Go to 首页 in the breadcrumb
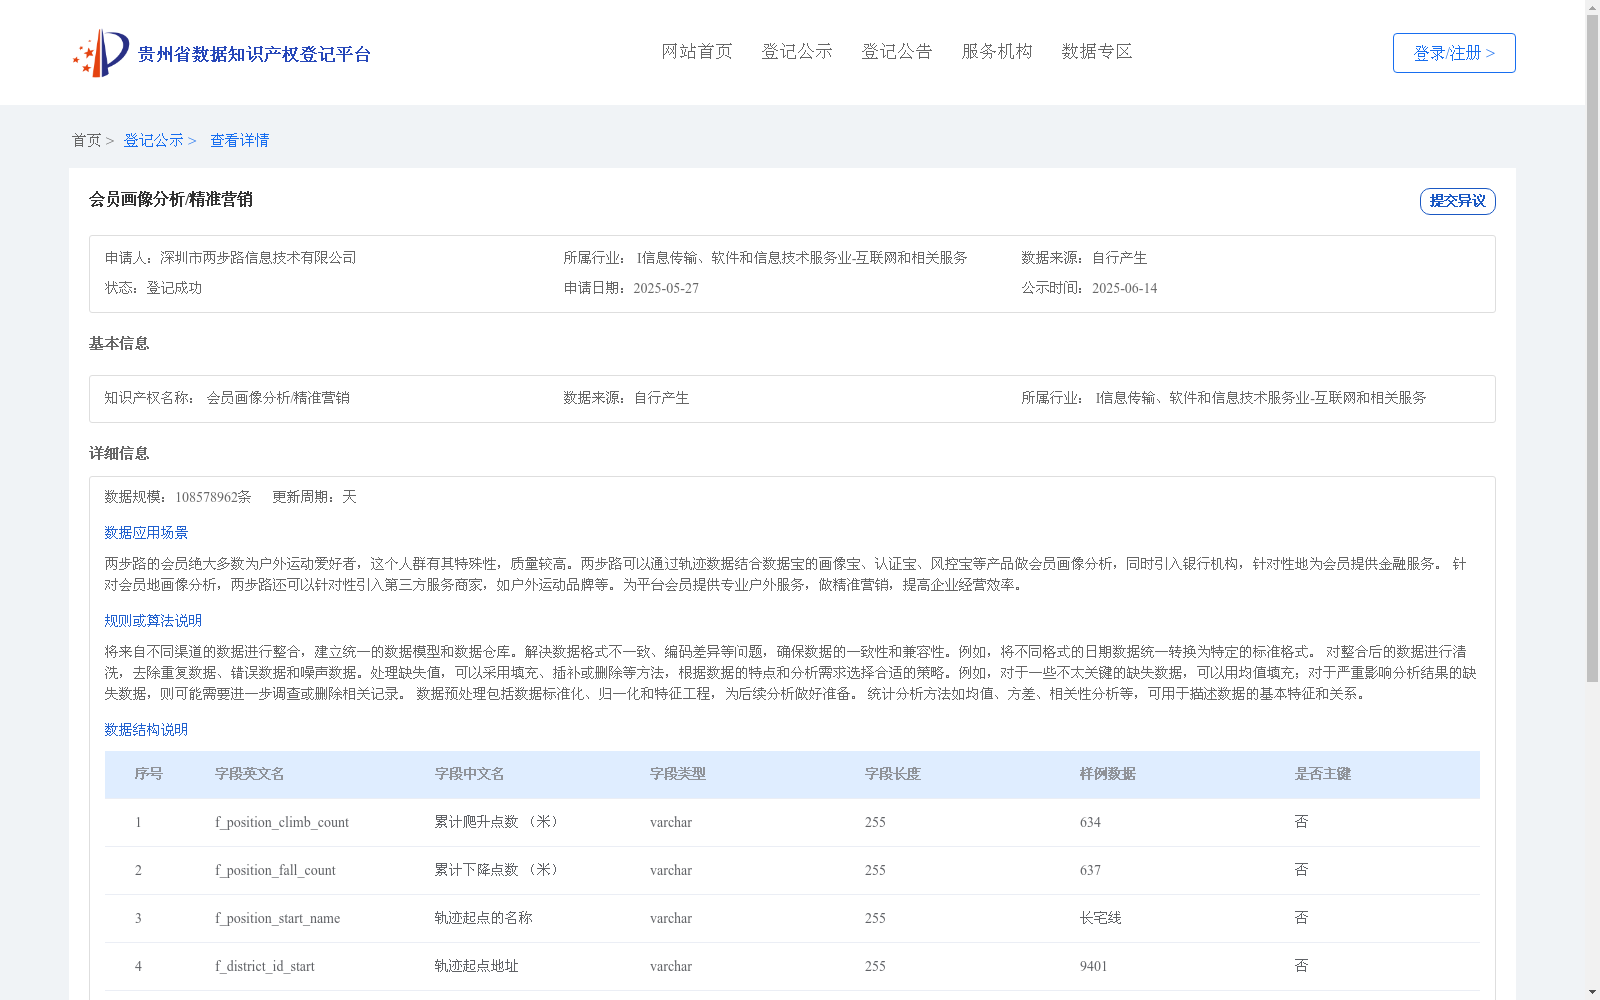This screenshot has width=1600, height=1000. tap(86, 140)
